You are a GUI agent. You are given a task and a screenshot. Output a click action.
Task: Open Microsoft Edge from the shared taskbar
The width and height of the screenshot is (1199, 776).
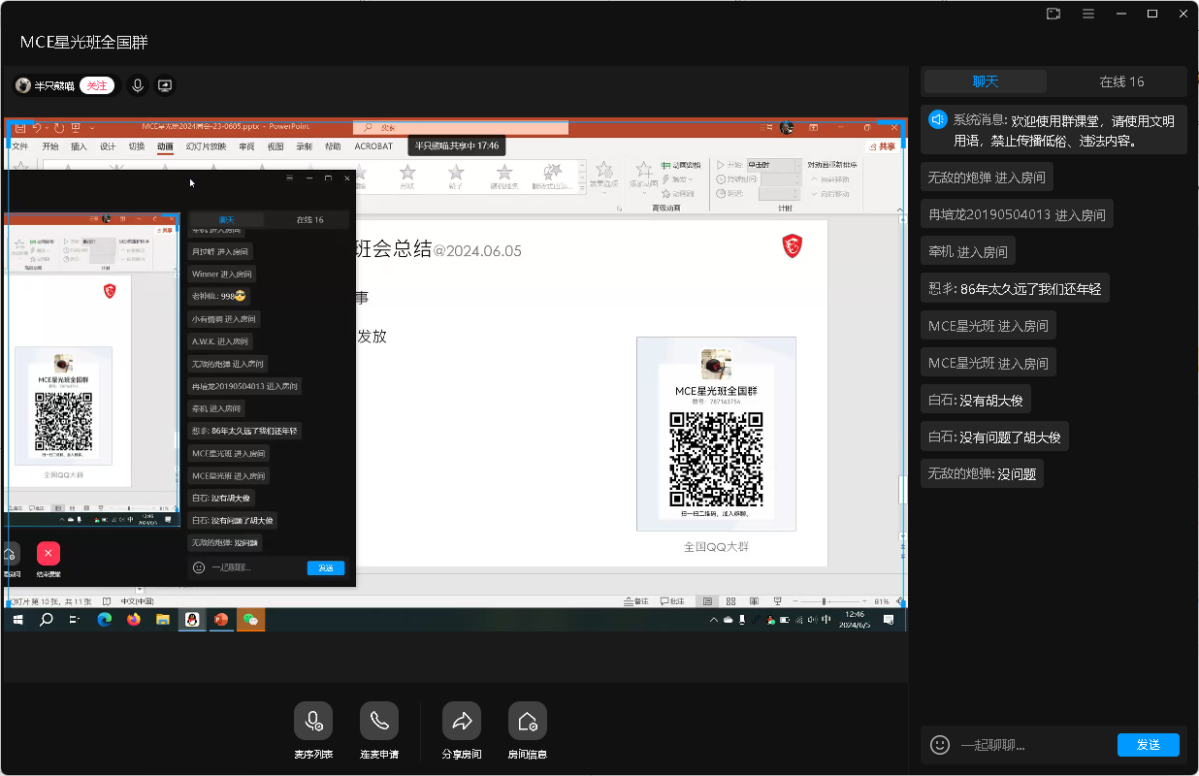(x=105, y=619)
